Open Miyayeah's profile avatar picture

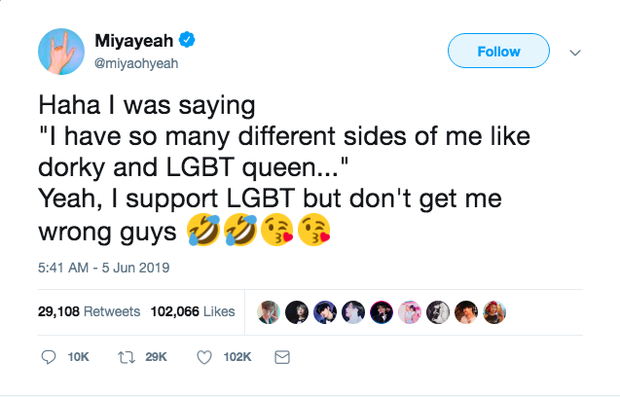pyautogui.click(x=61, y=51)
